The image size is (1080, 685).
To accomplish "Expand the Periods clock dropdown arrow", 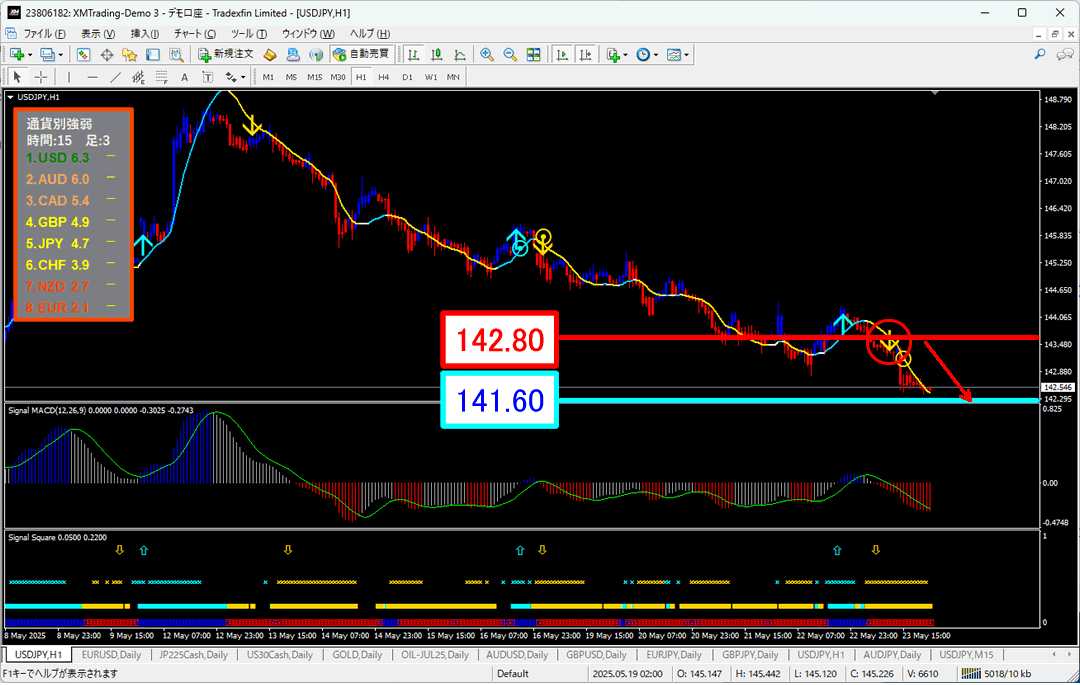I will (656, 55).
